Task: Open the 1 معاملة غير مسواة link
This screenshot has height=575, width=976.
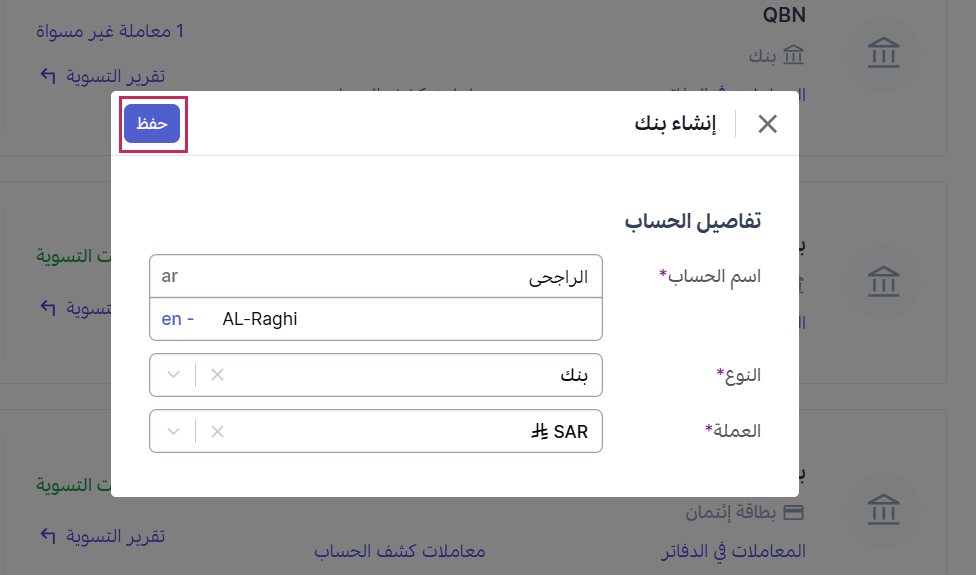Action: coord(109,31)
